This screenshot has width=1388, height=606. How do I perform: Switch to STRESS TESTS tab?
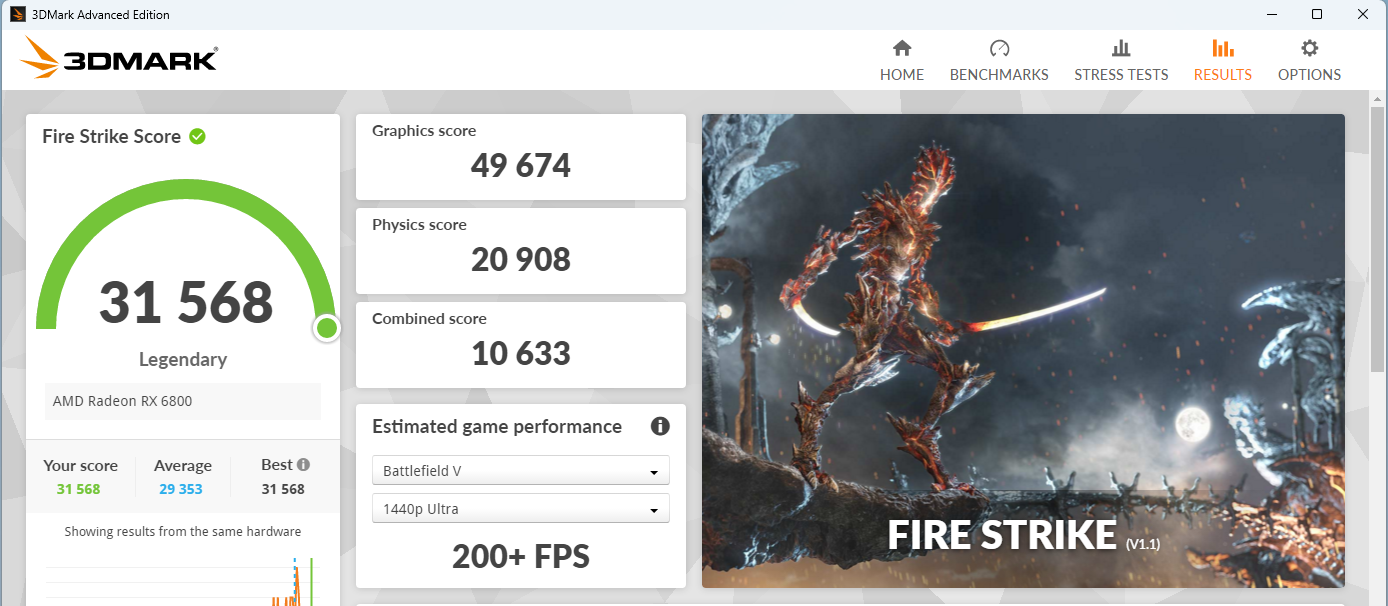[1121, 61]
